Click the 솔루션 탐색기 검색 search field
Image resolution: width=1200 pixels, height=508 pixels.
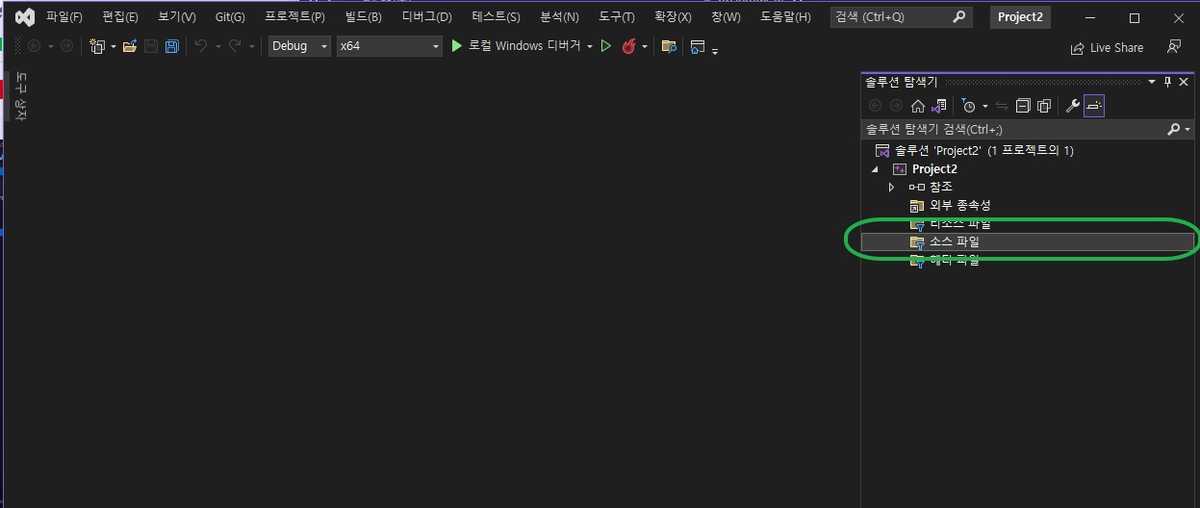tap(1010, 129)
